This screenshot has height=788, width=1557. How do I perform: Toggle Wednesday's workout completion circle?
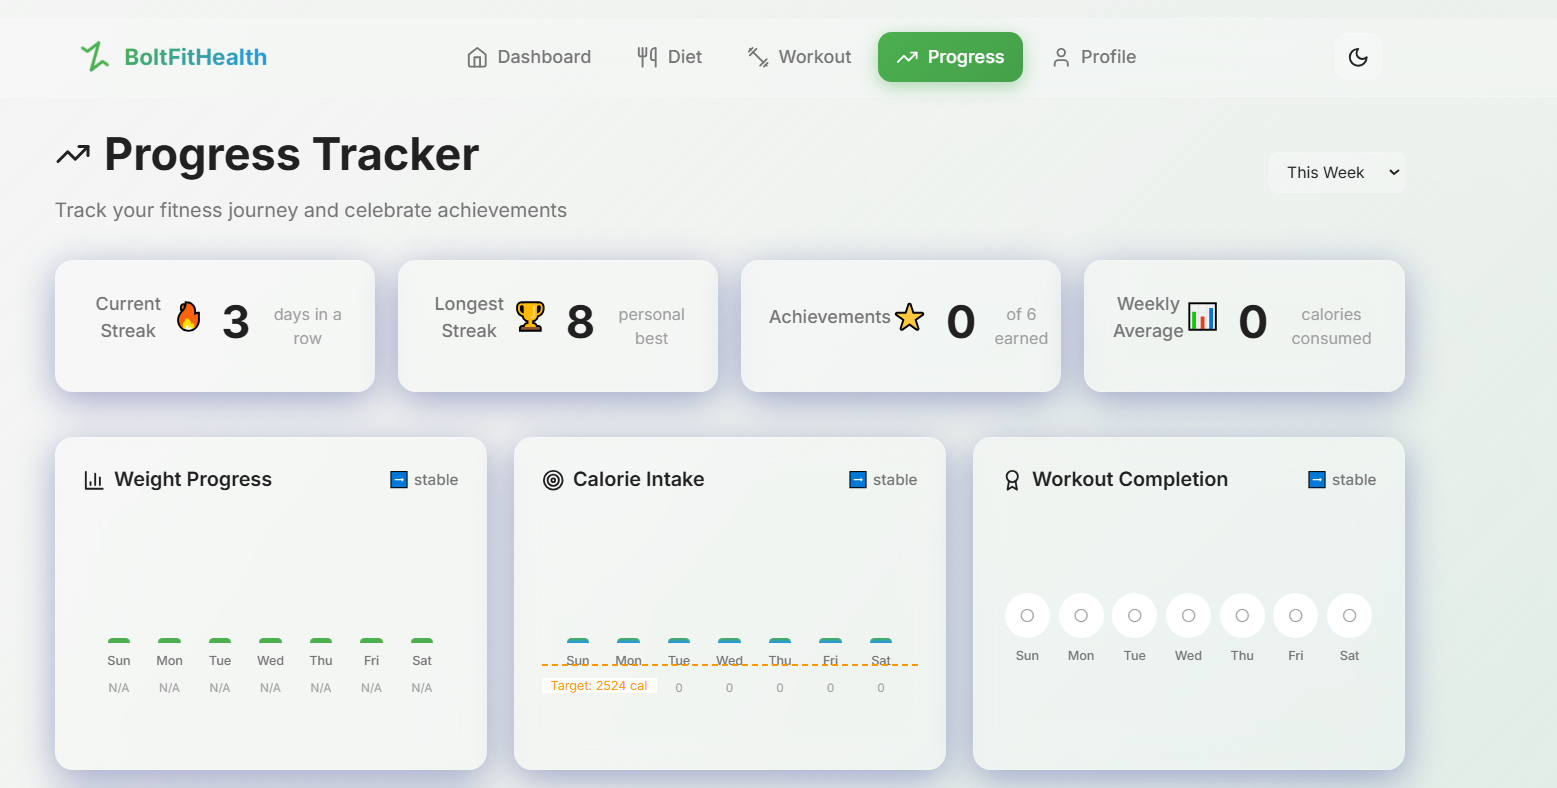click(x=1188, y=615)
